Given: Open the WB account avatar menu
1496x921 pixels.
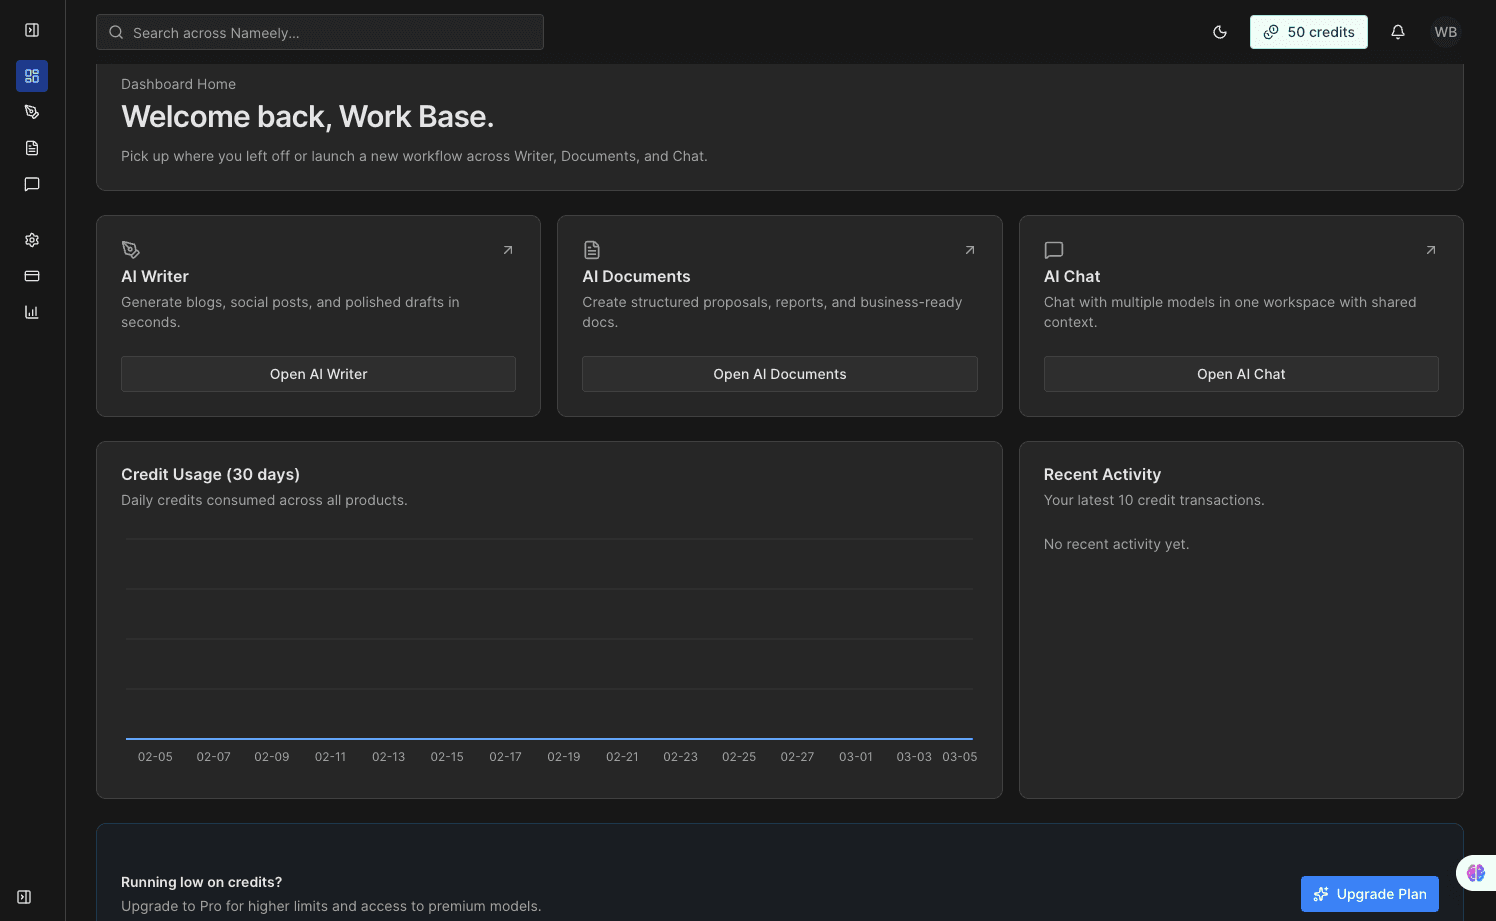Looking at the screenshot, I should click(1445, 31).
